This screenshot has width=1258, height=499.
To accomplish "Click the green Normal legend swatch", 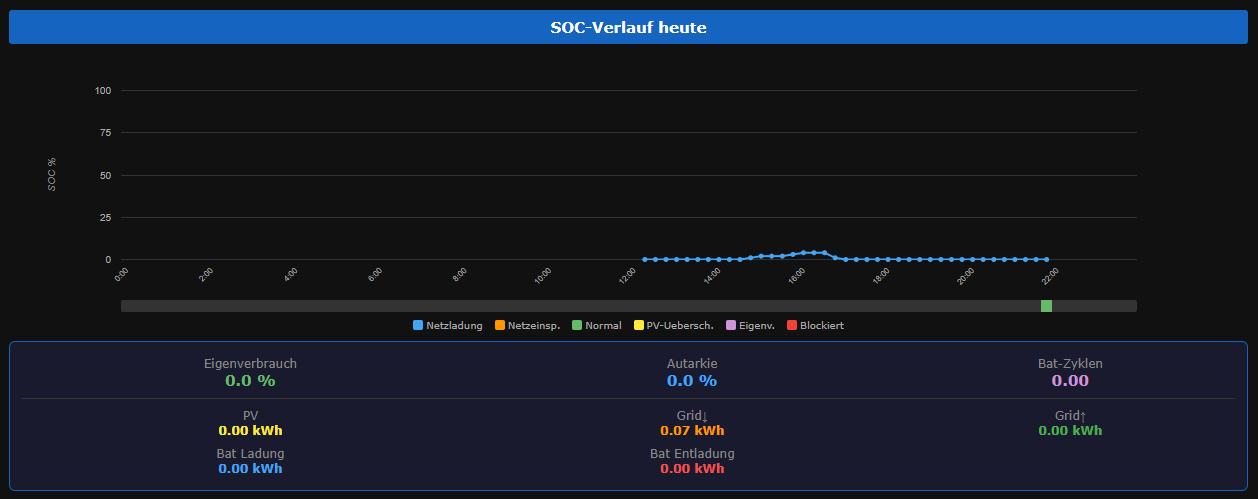I will pos(577,325).
